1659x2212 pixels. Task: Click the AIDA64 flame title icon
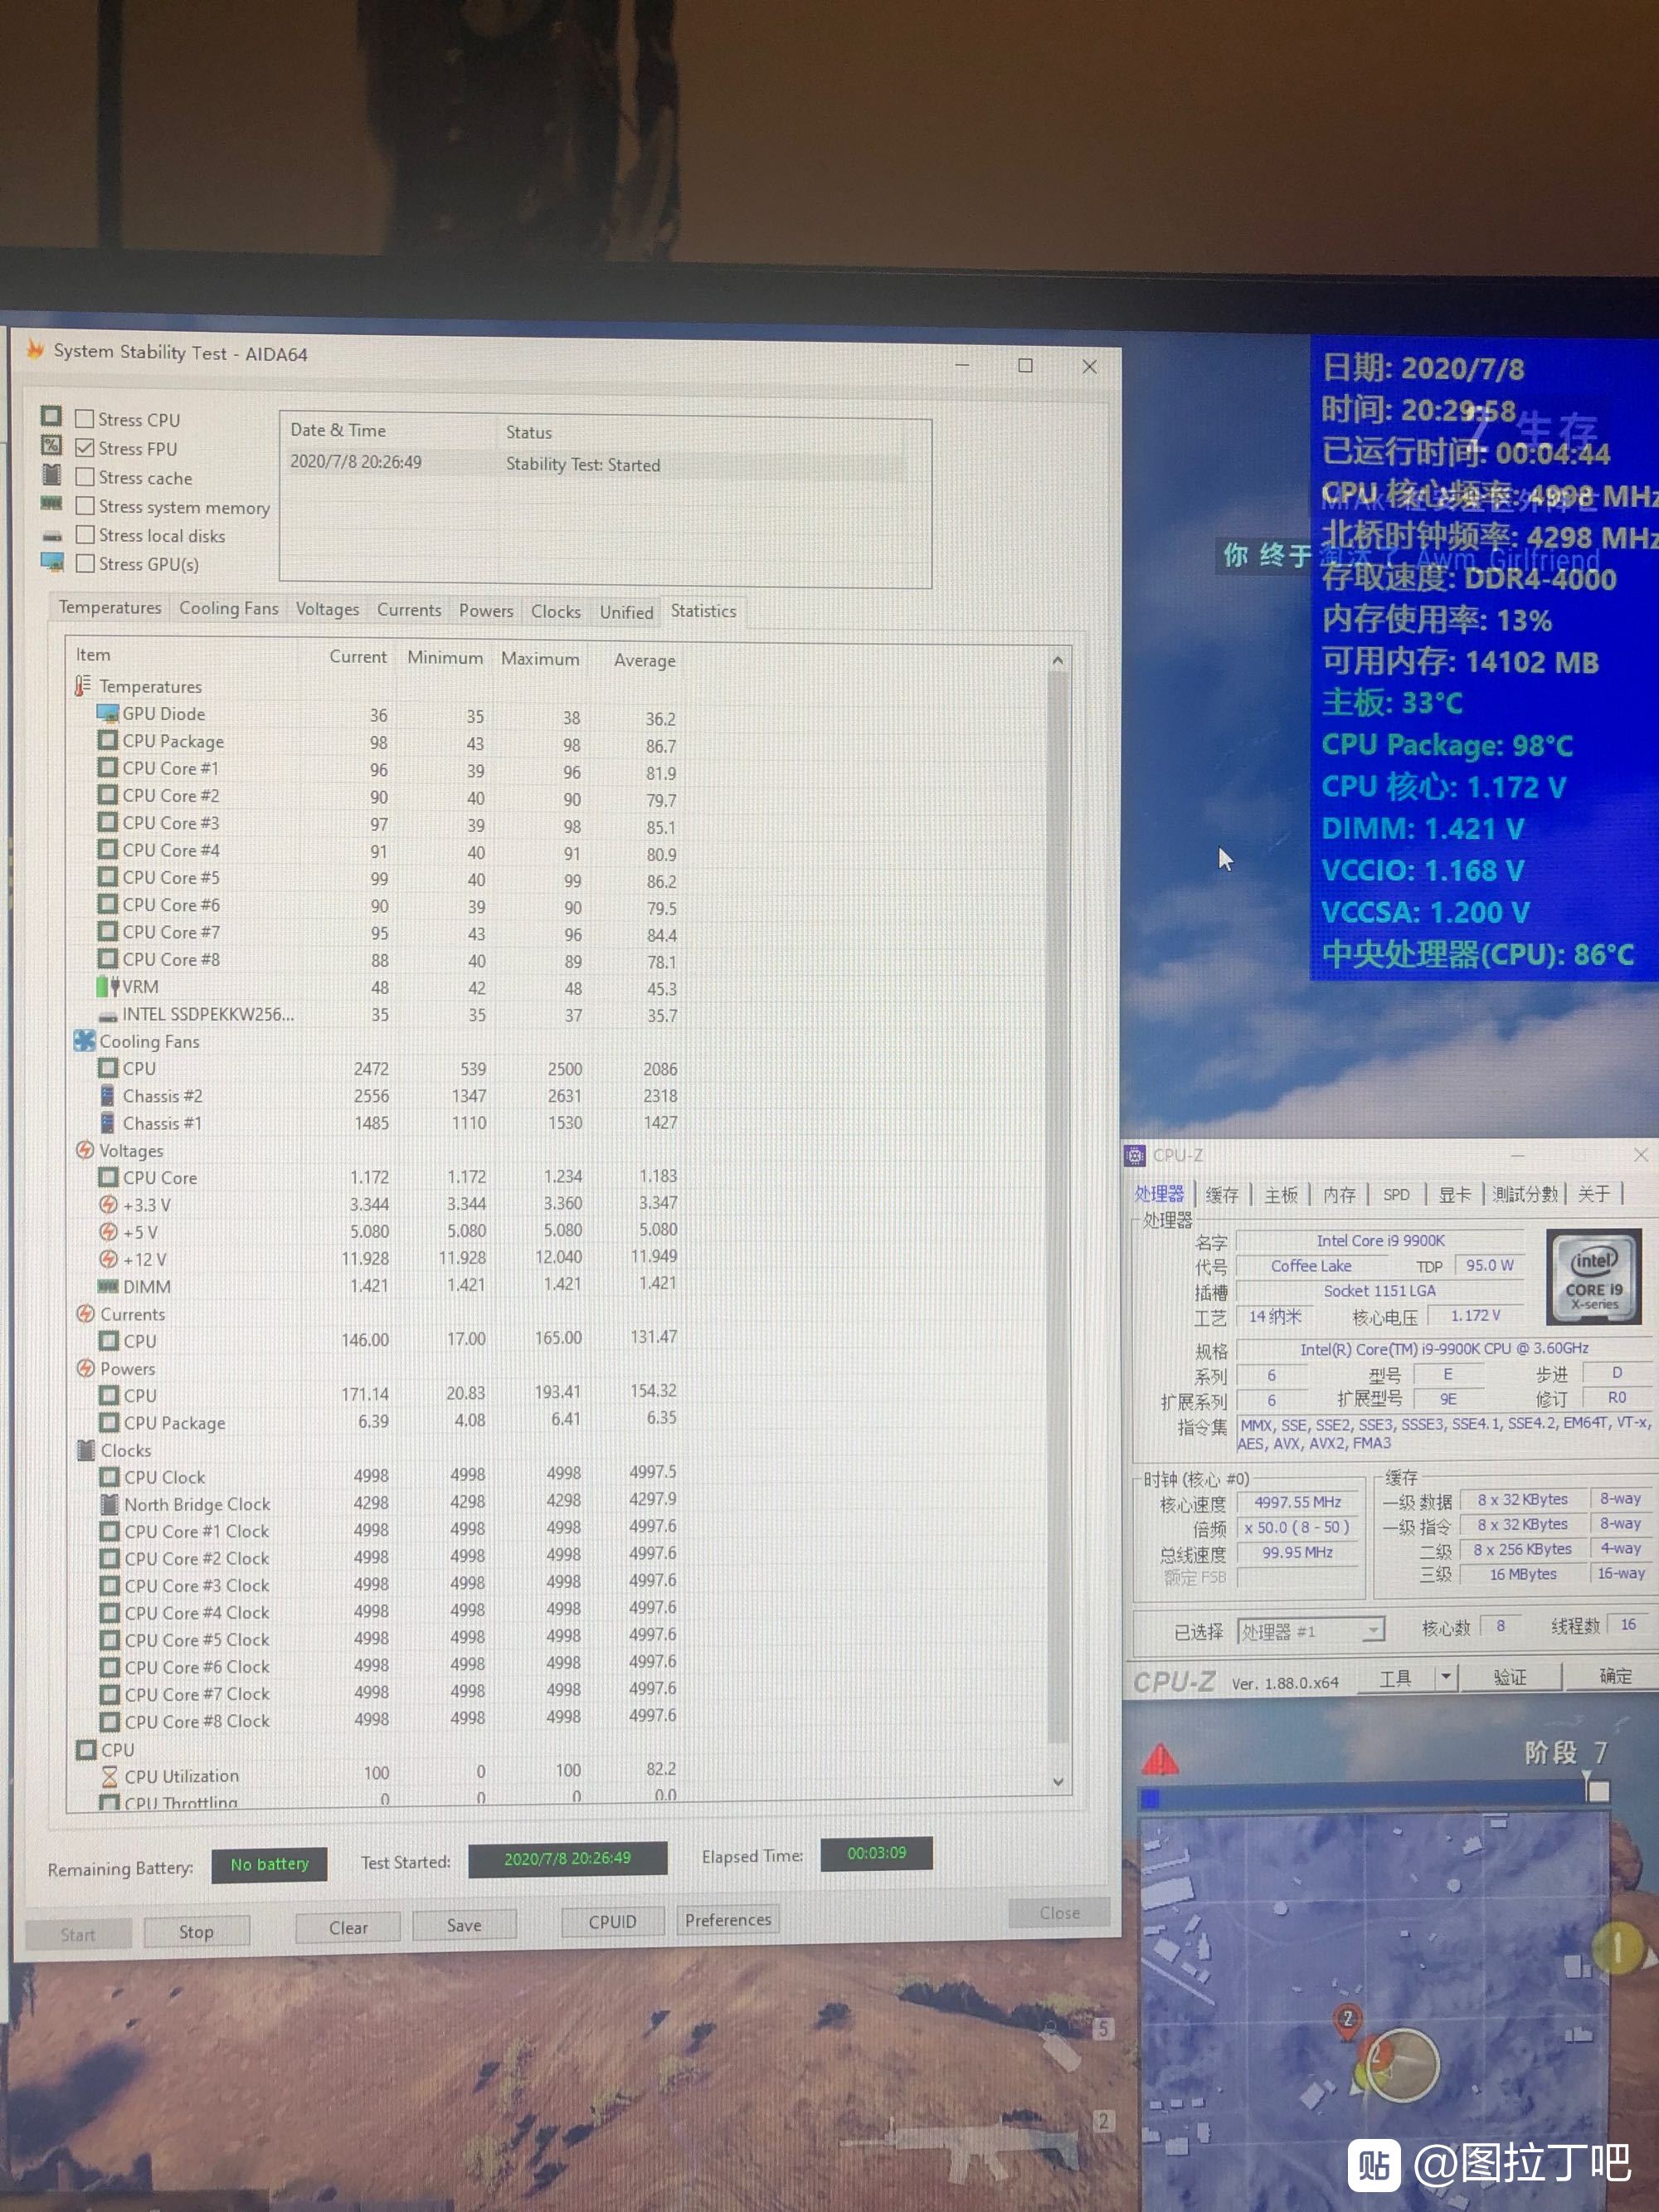pos(35,349)
